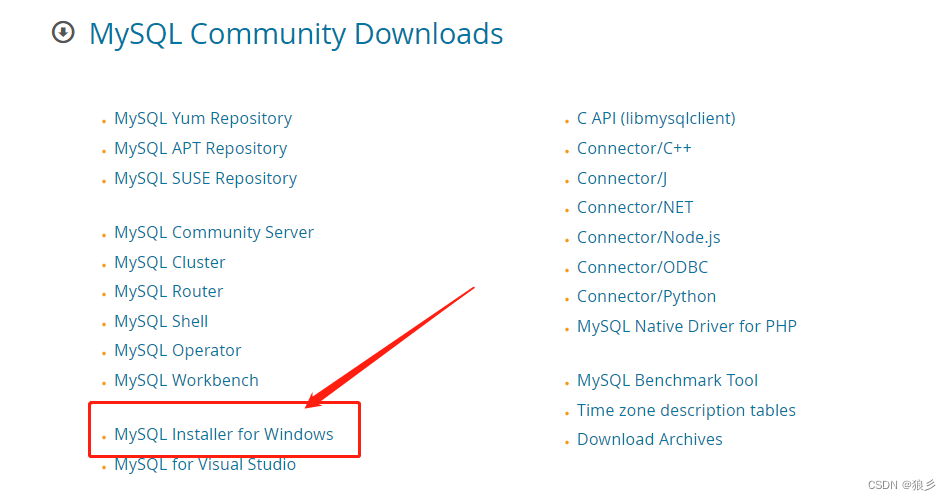The width and height of the screenshot is (951, 500).
Task: Open MySQL Benchmark Tool link
Action: 667,380
